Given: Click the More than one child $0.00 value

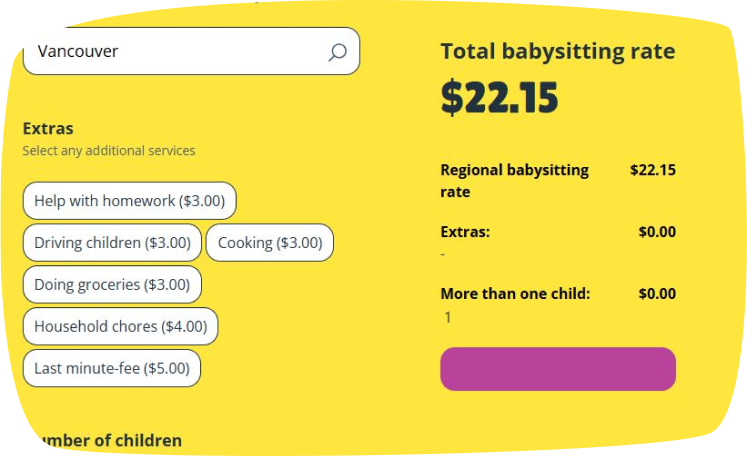Looking at the screenshot, I should click(657, 294).
